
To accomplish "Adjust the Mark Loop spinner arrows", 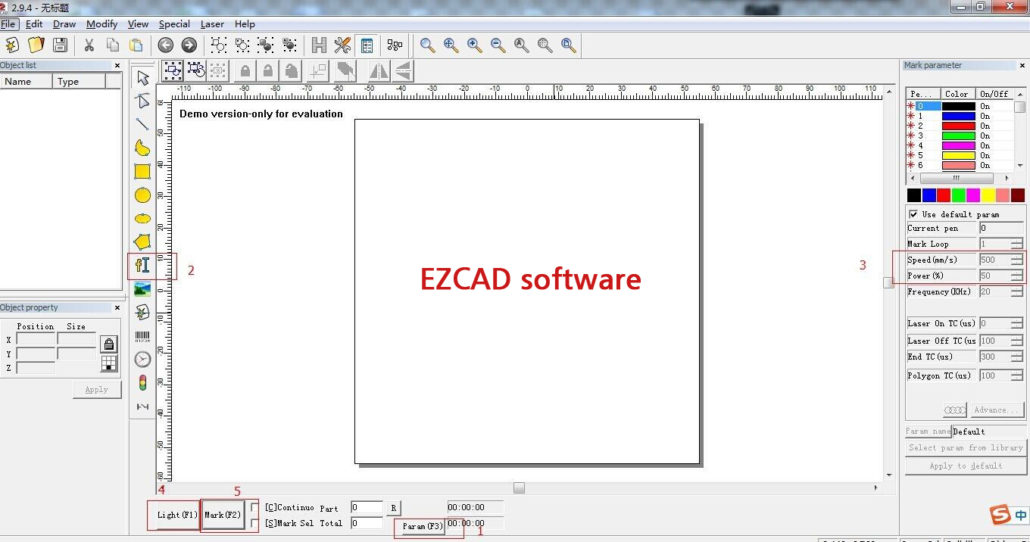I will click(1017, 244).
